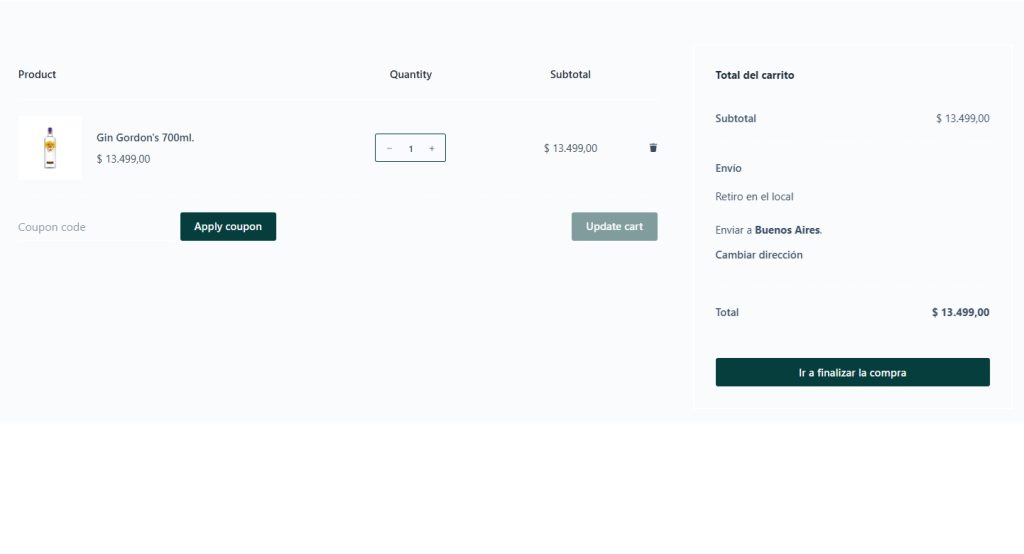Focus the Coupon code input field
1024x554 pixels.
[93, 227]
